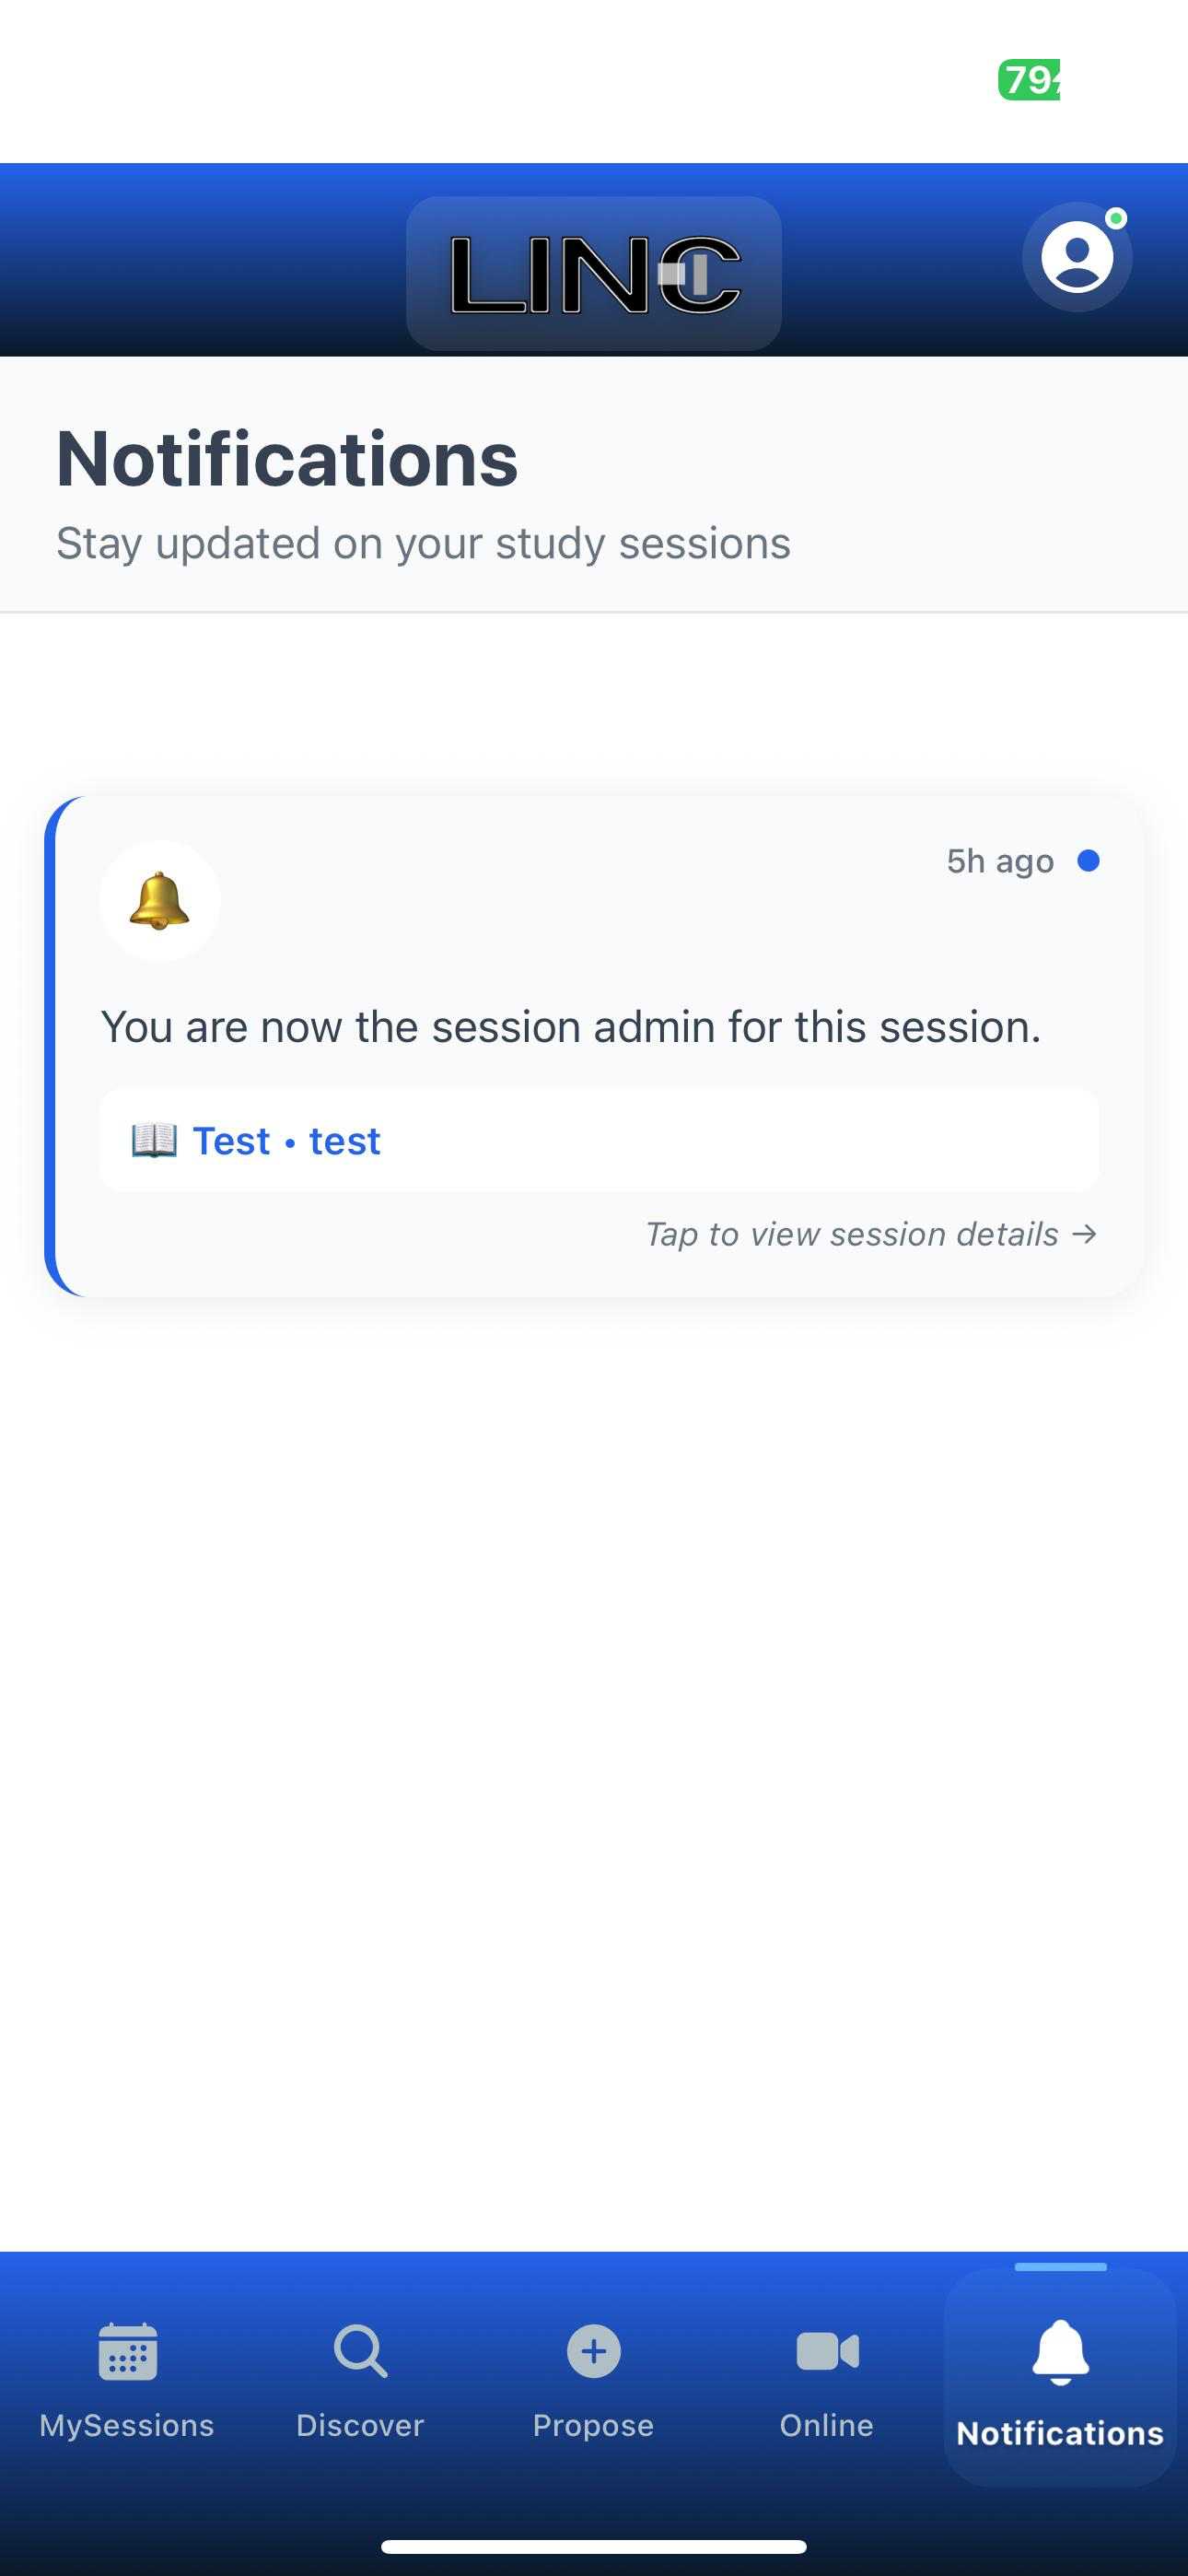Click the session admin notification message

(571, 1027)
